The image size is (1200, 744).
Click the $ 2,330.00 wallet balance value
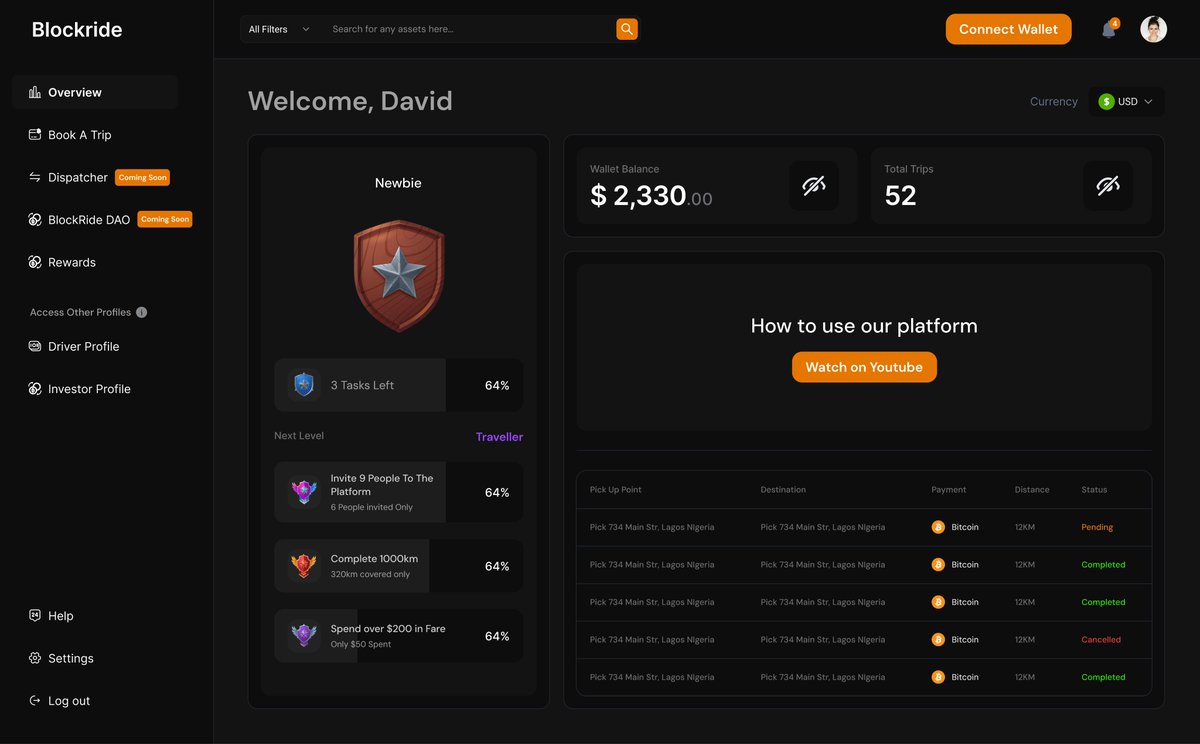click(651, 196)
